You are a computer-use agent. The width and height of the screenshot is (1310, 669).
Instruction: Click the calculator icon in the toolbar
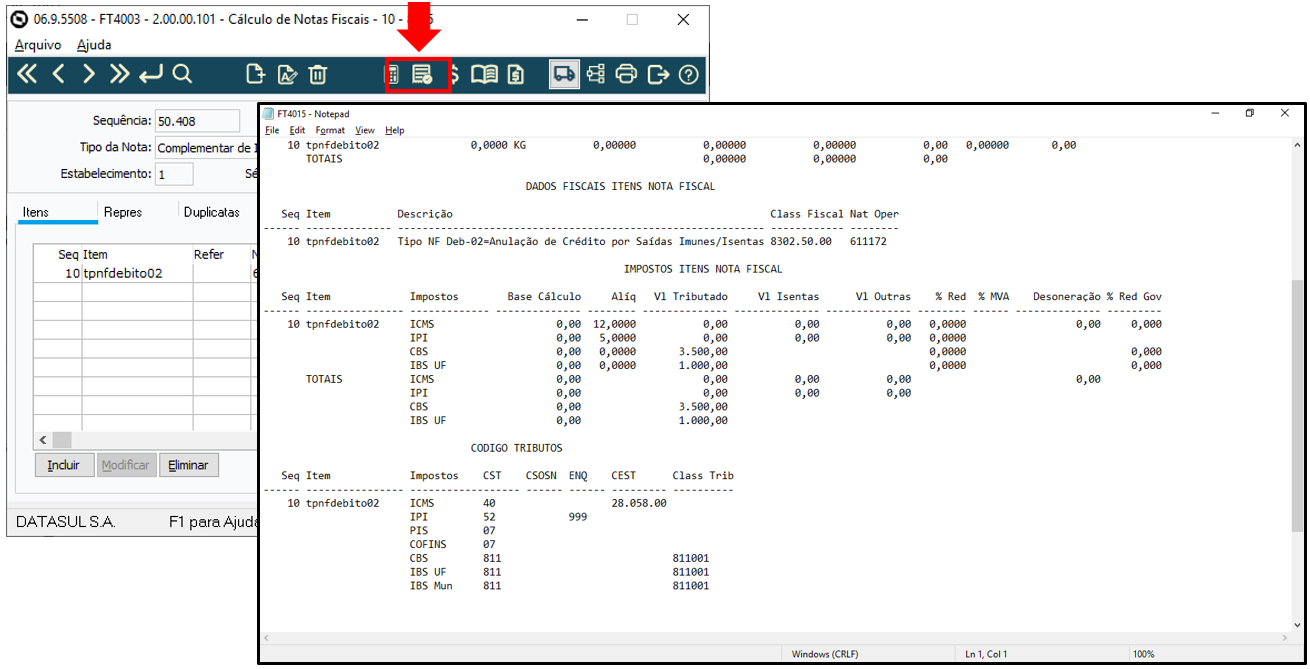coord(394,74)
